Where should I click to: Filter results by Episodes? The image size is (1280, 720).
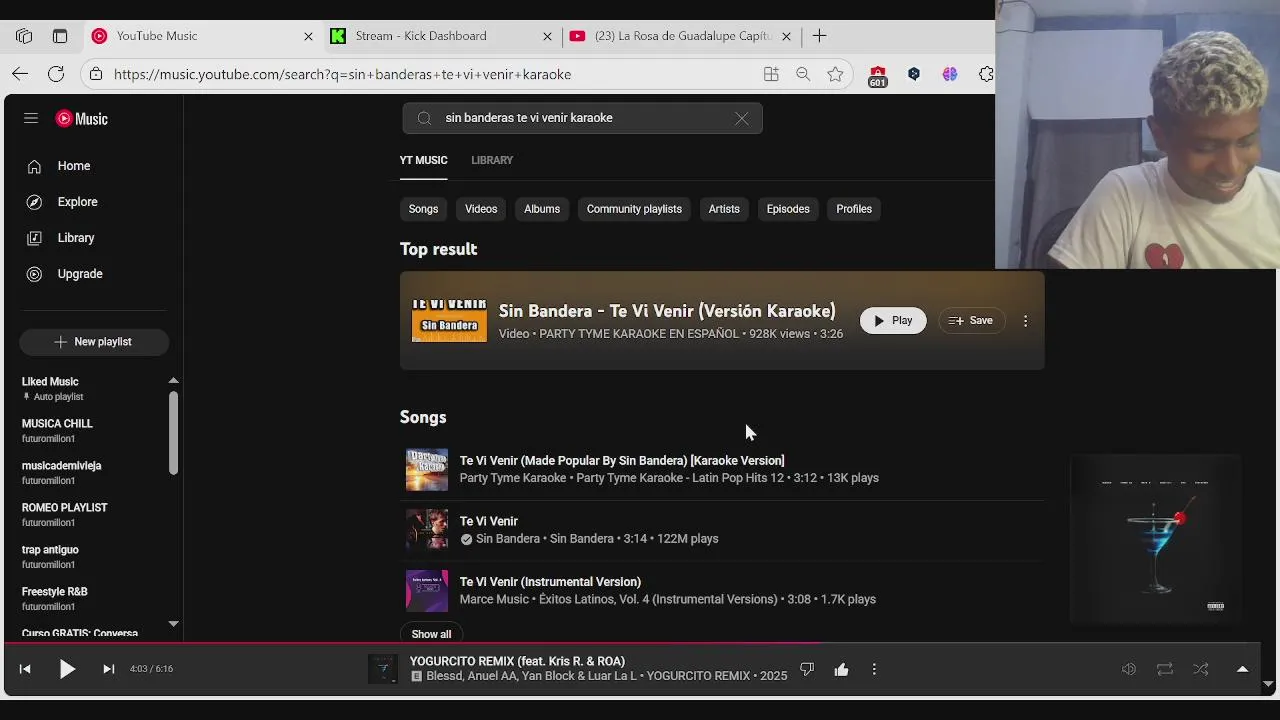coord(788,209)
